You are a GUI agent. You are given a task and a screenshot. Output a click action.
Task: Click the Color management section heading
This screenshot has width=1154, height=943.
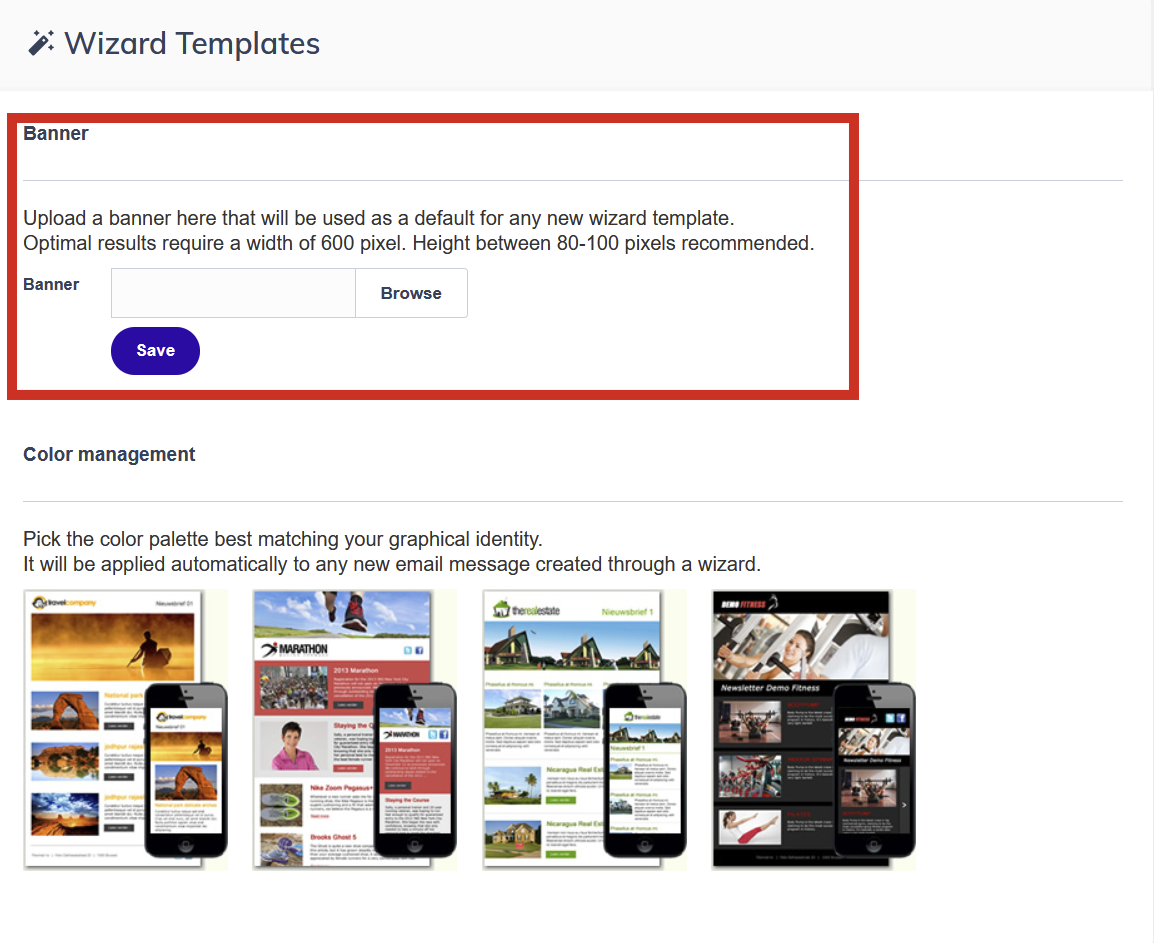(109, 454)
